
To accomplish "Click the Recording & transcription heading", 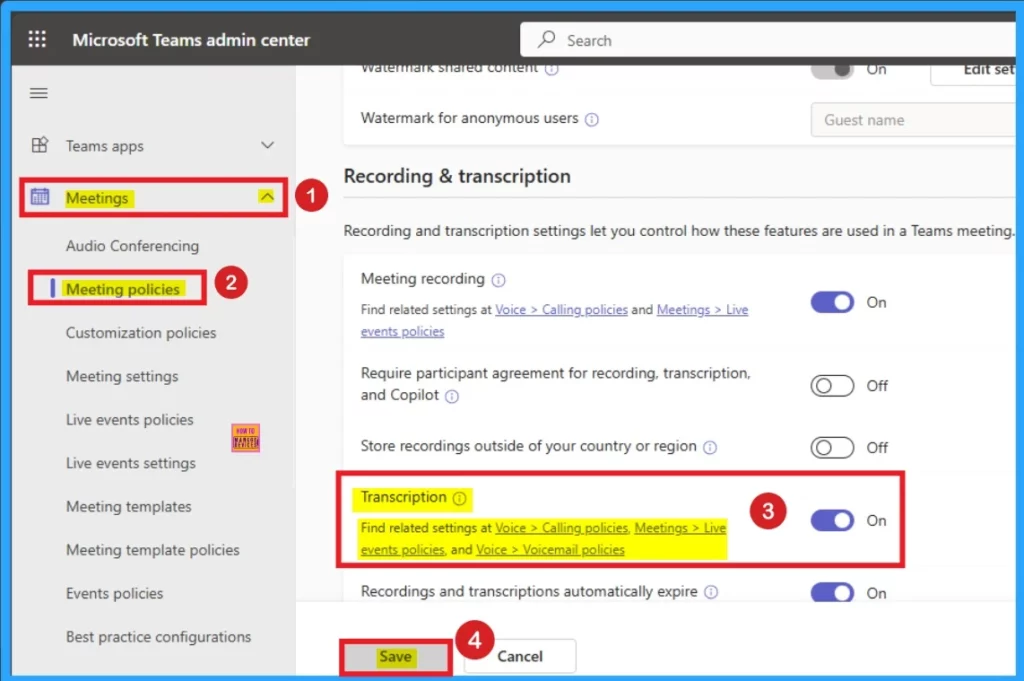I will [x=457, y=176].
